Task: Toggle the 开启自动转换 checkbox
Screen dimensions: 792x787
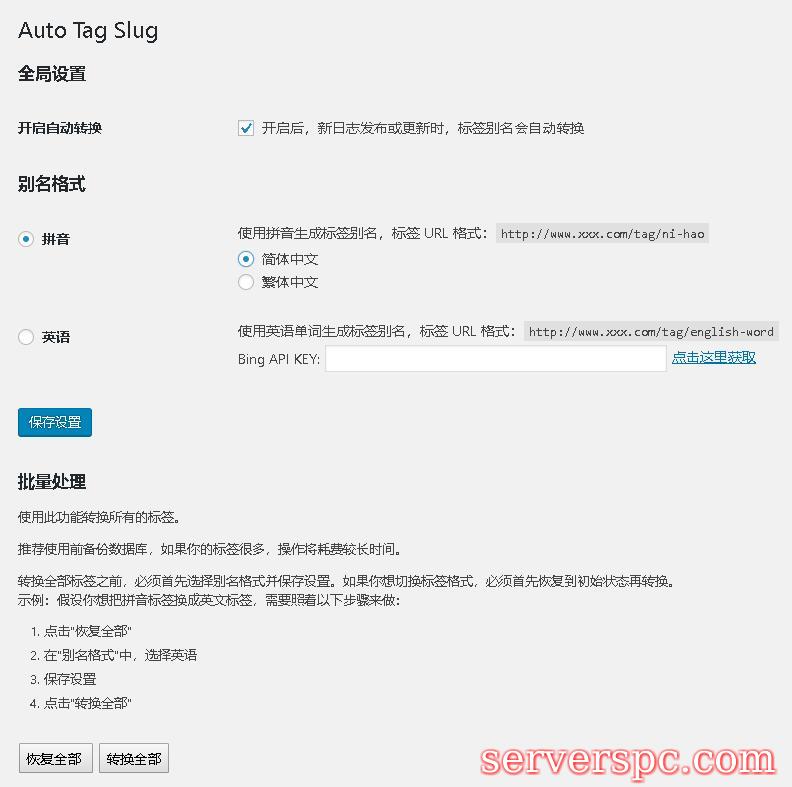Action: [x=246, y=128]
